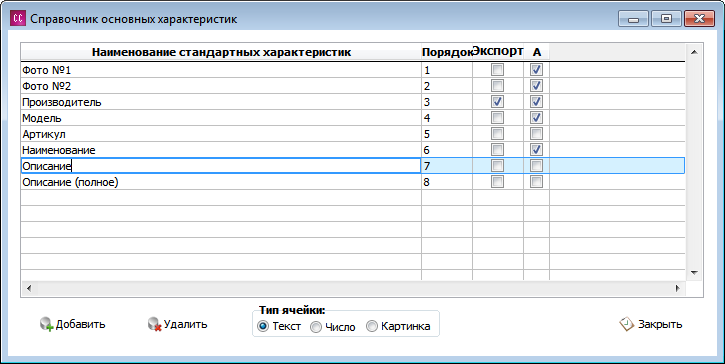Viewport: 725px width, 364px height.
Task: Click the Наименование стандартных характеристик header
Action: tap(221, 52)
